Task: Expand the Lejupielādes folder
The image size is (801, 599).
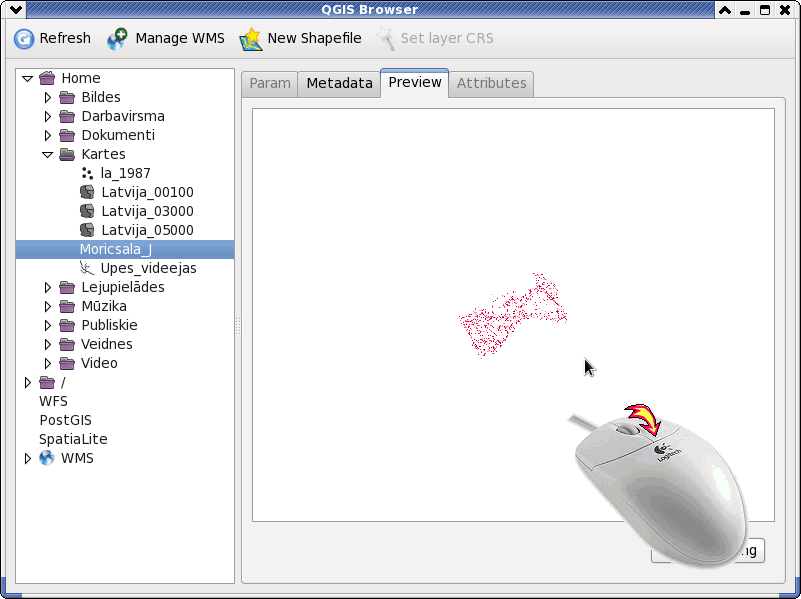Action: pyautogui.click(x=48, y=287)
